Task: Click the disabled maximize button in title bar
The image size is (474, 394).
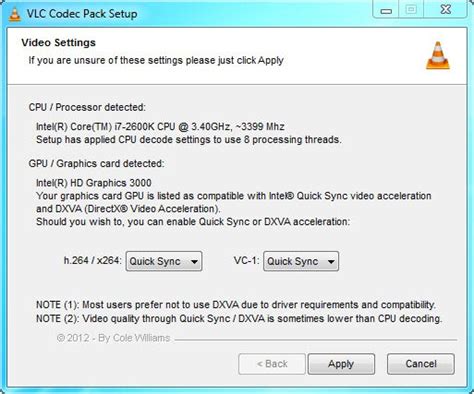Action: tap(411, 10)
